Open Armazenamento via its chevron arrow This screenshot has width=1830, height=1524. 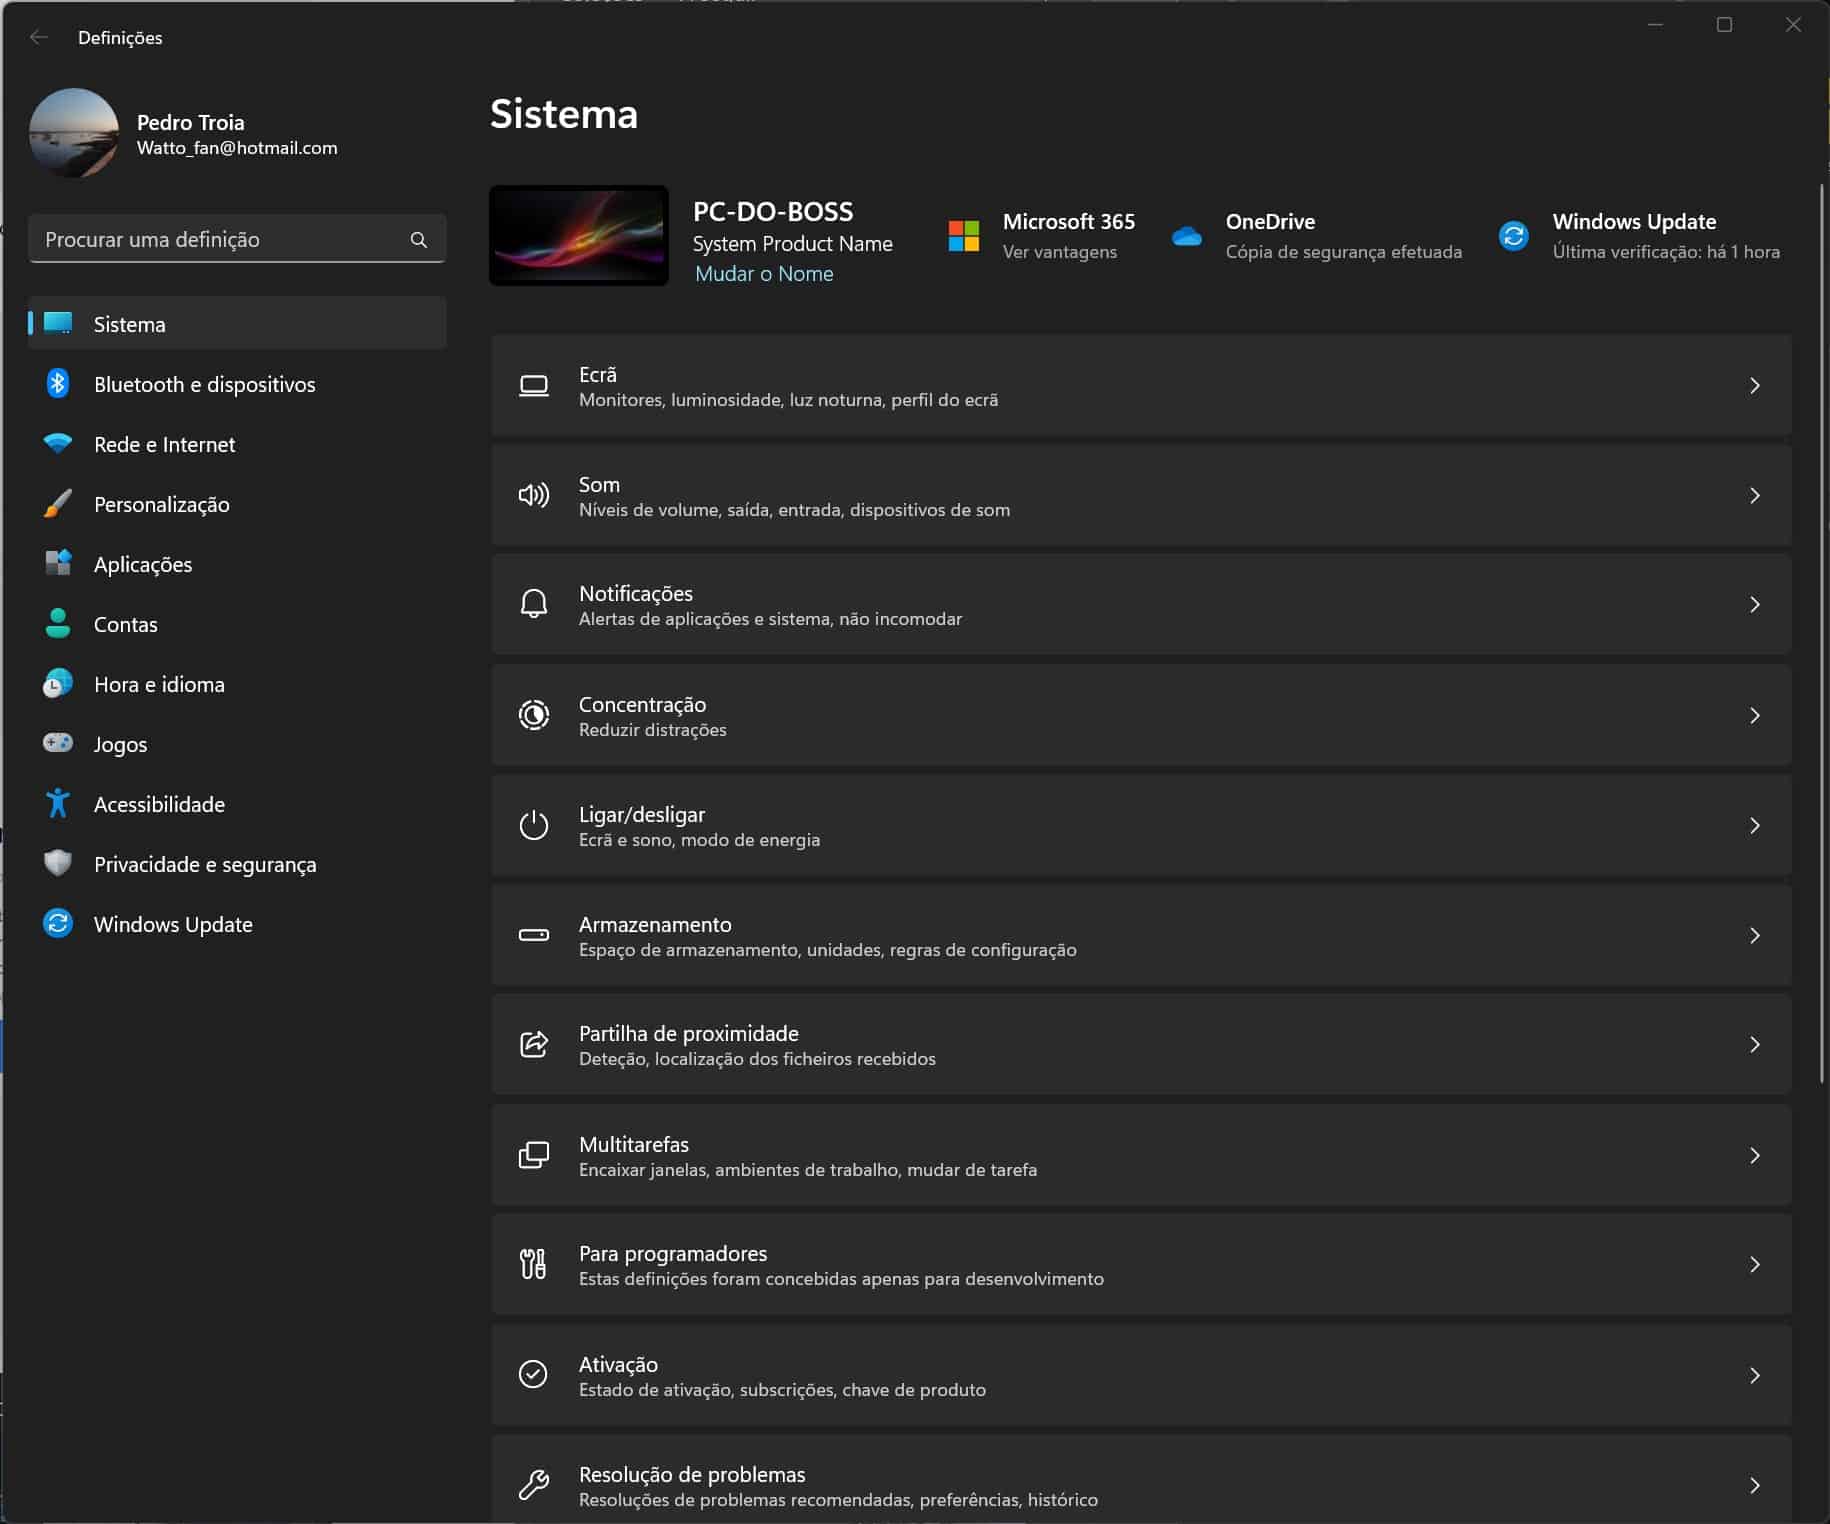pos(1754,936)
